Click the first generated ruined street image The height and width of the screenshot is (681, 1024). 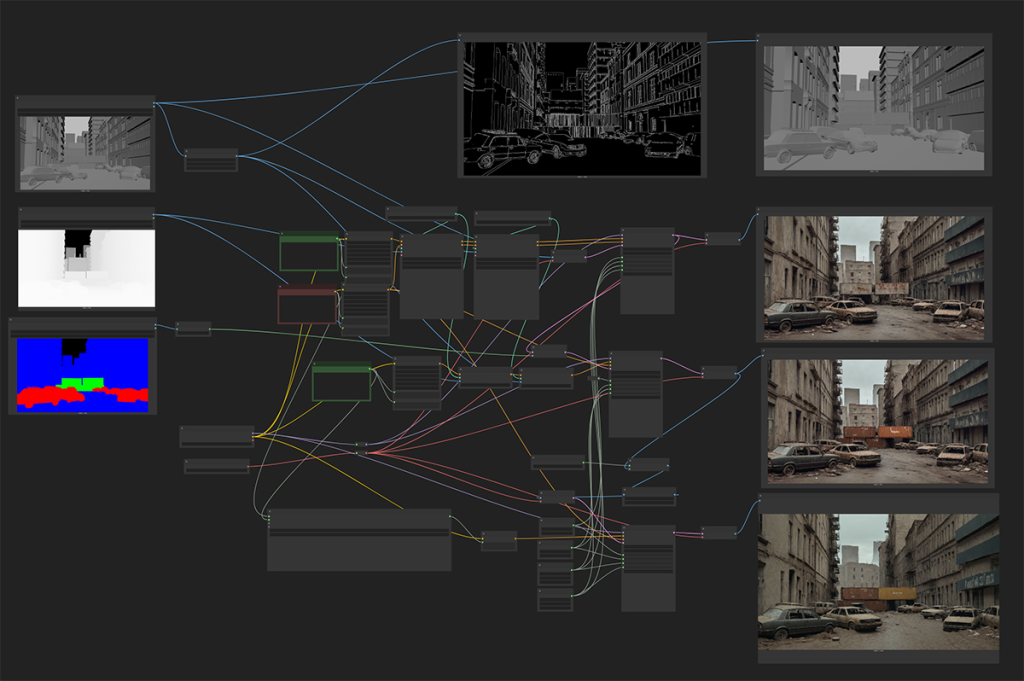(874, 277)
